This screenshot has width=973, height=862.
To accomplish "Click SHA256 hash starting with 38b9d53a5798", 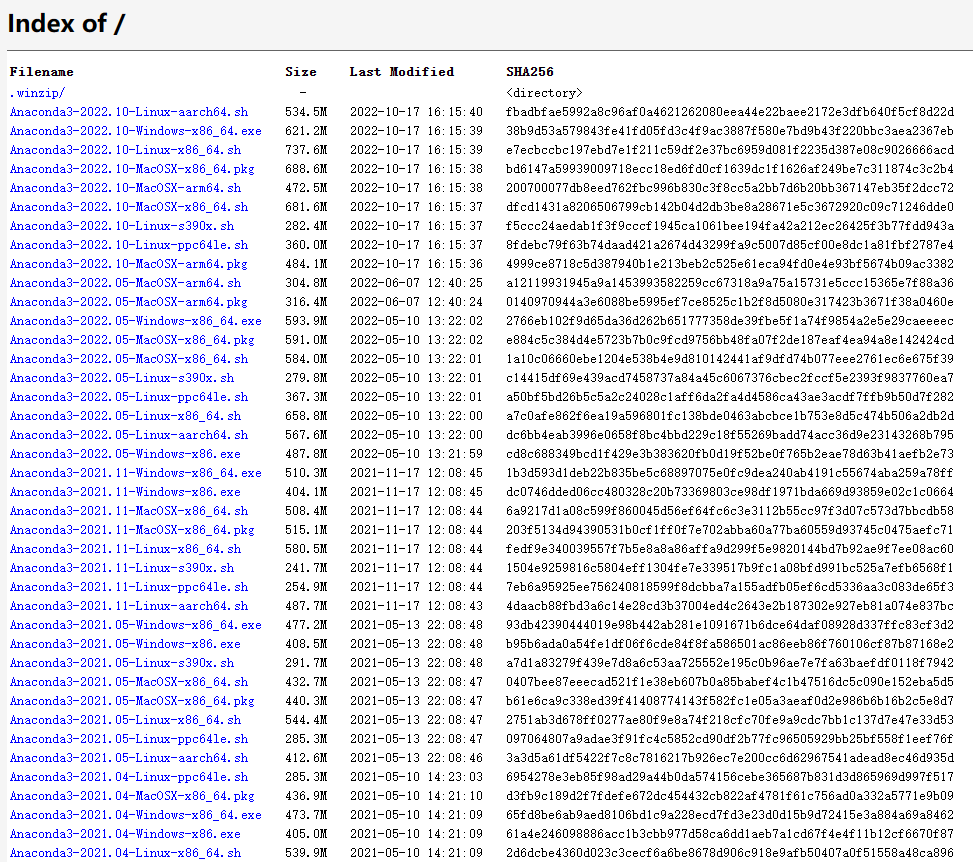I will (x=730, y=131).
